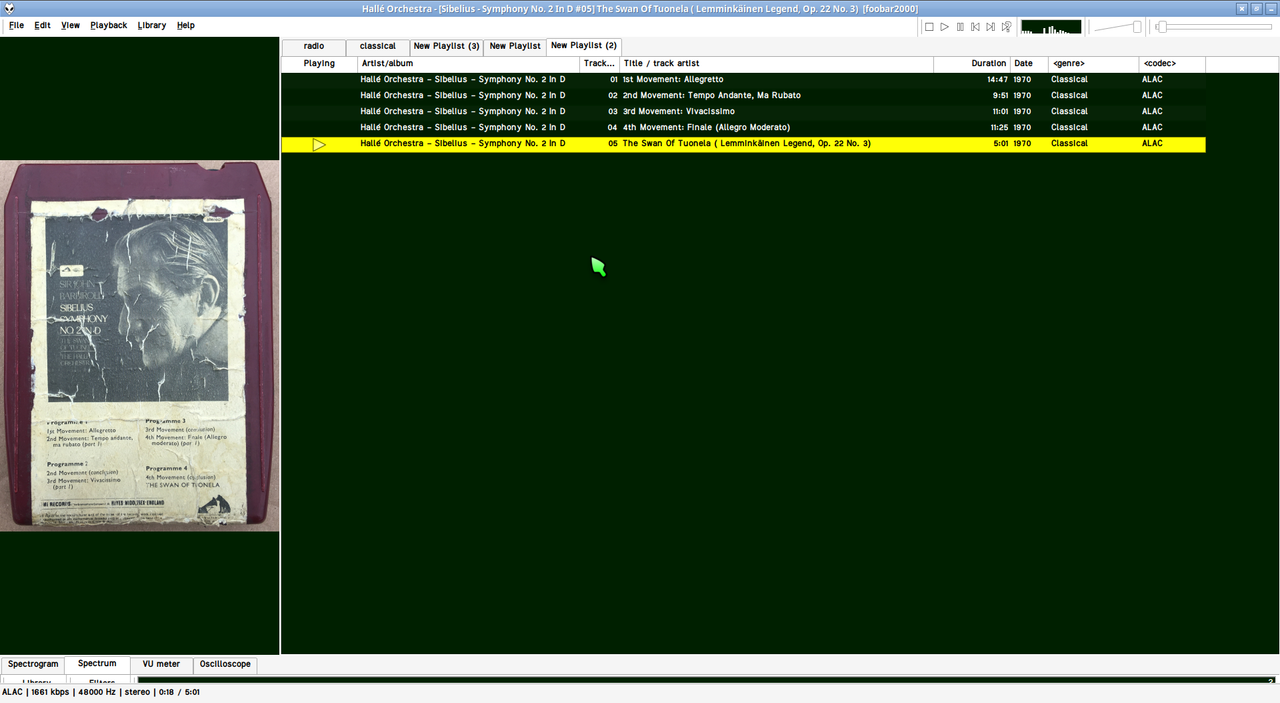Click the Playing column header
1280x703 pixels.
(319, 64)
